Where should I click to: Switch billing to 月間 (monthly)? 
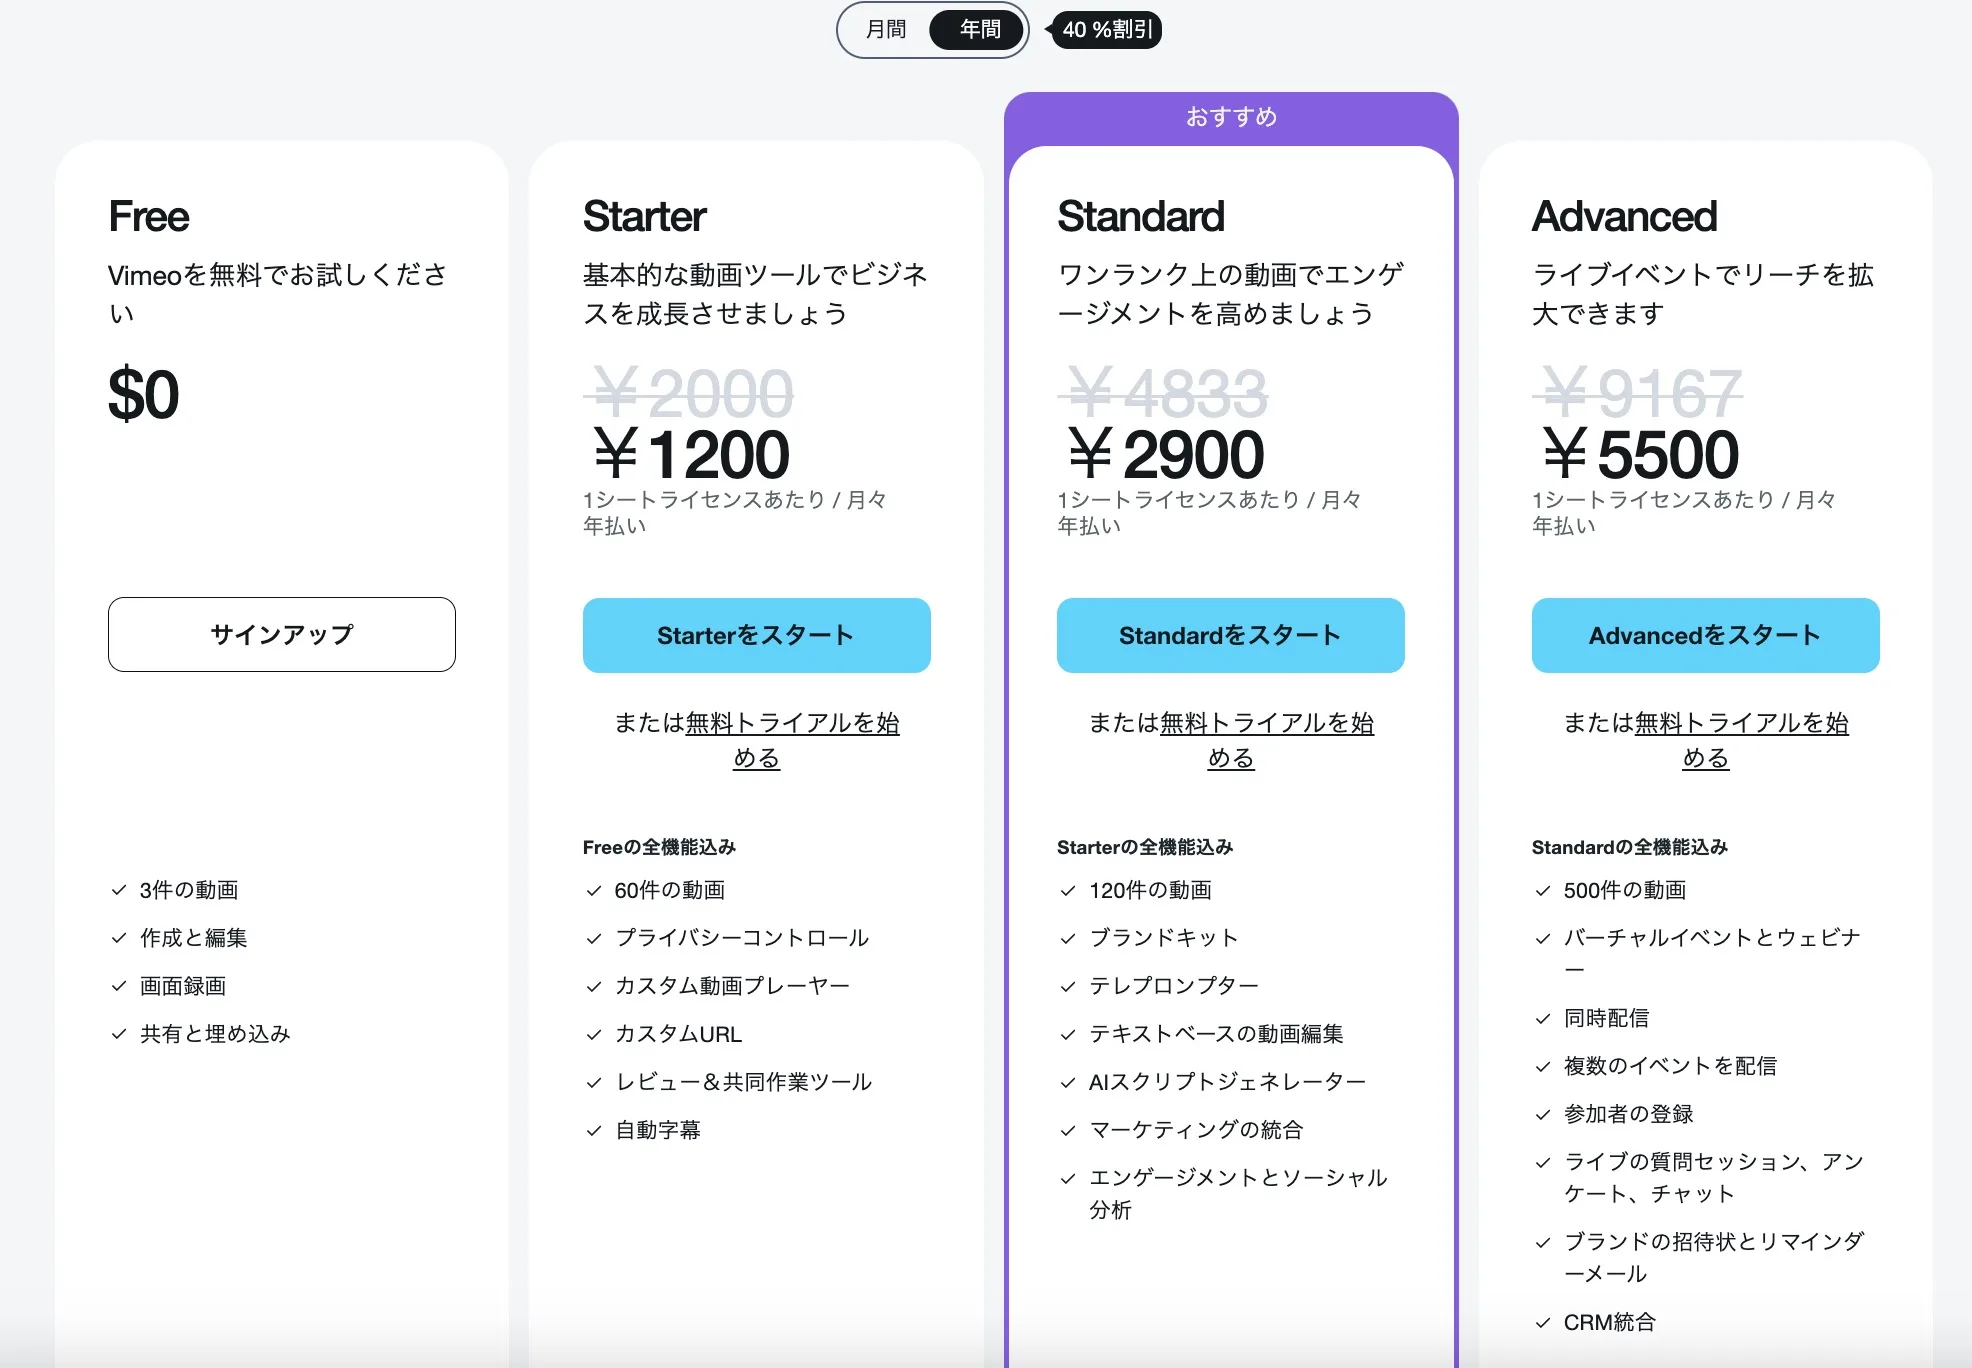click(x=886, y=30)
